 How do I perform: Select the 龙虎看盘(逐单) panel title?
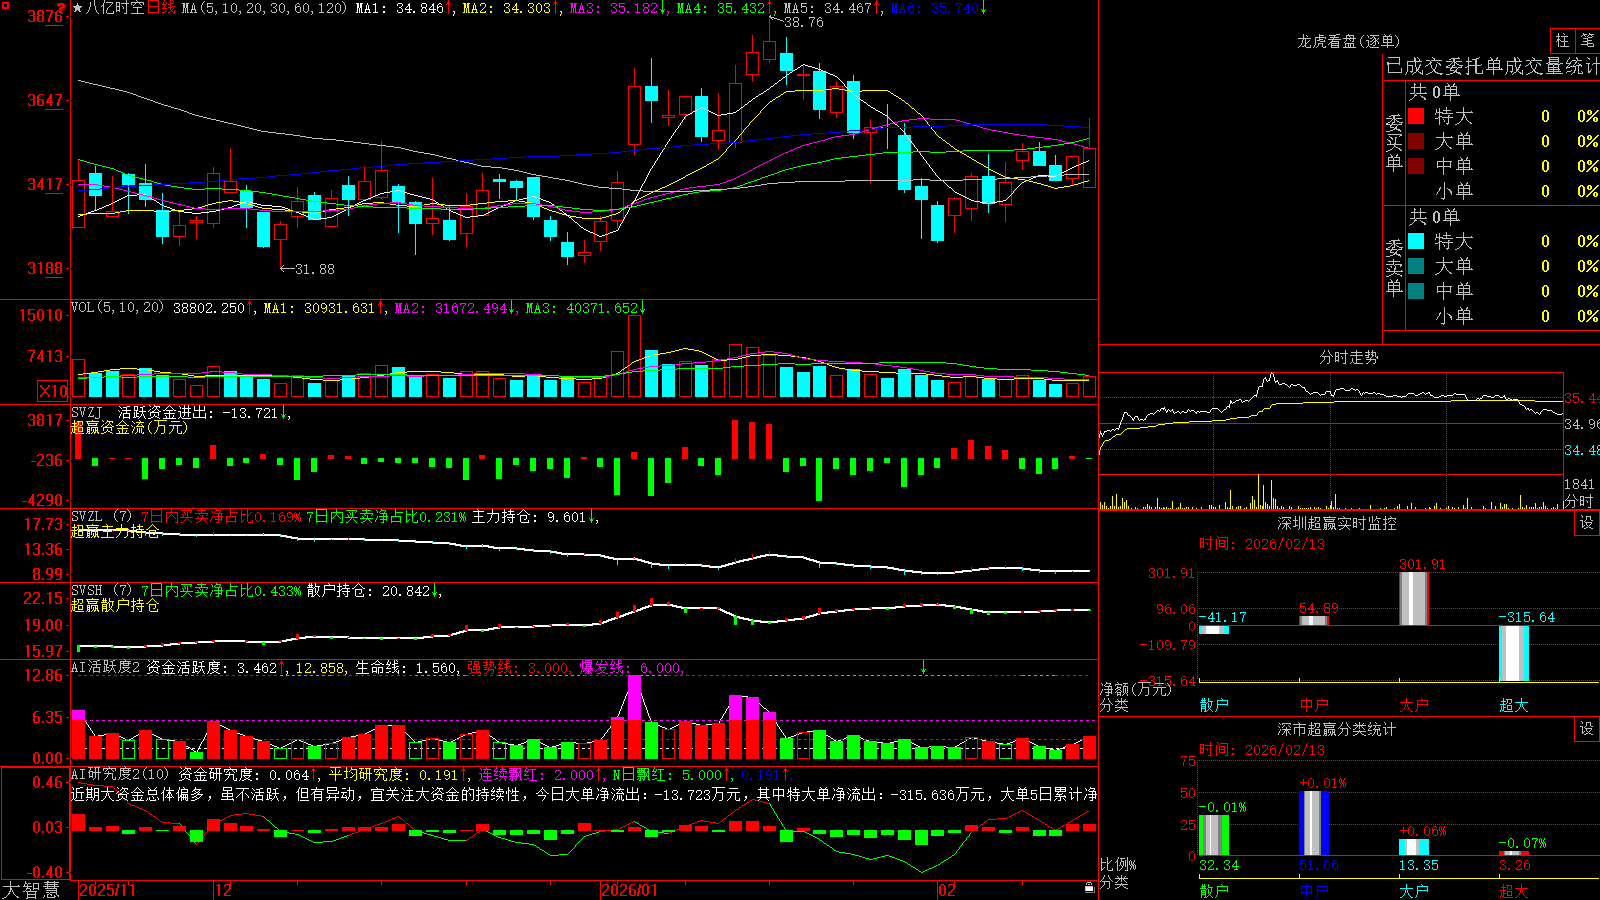1348,41
